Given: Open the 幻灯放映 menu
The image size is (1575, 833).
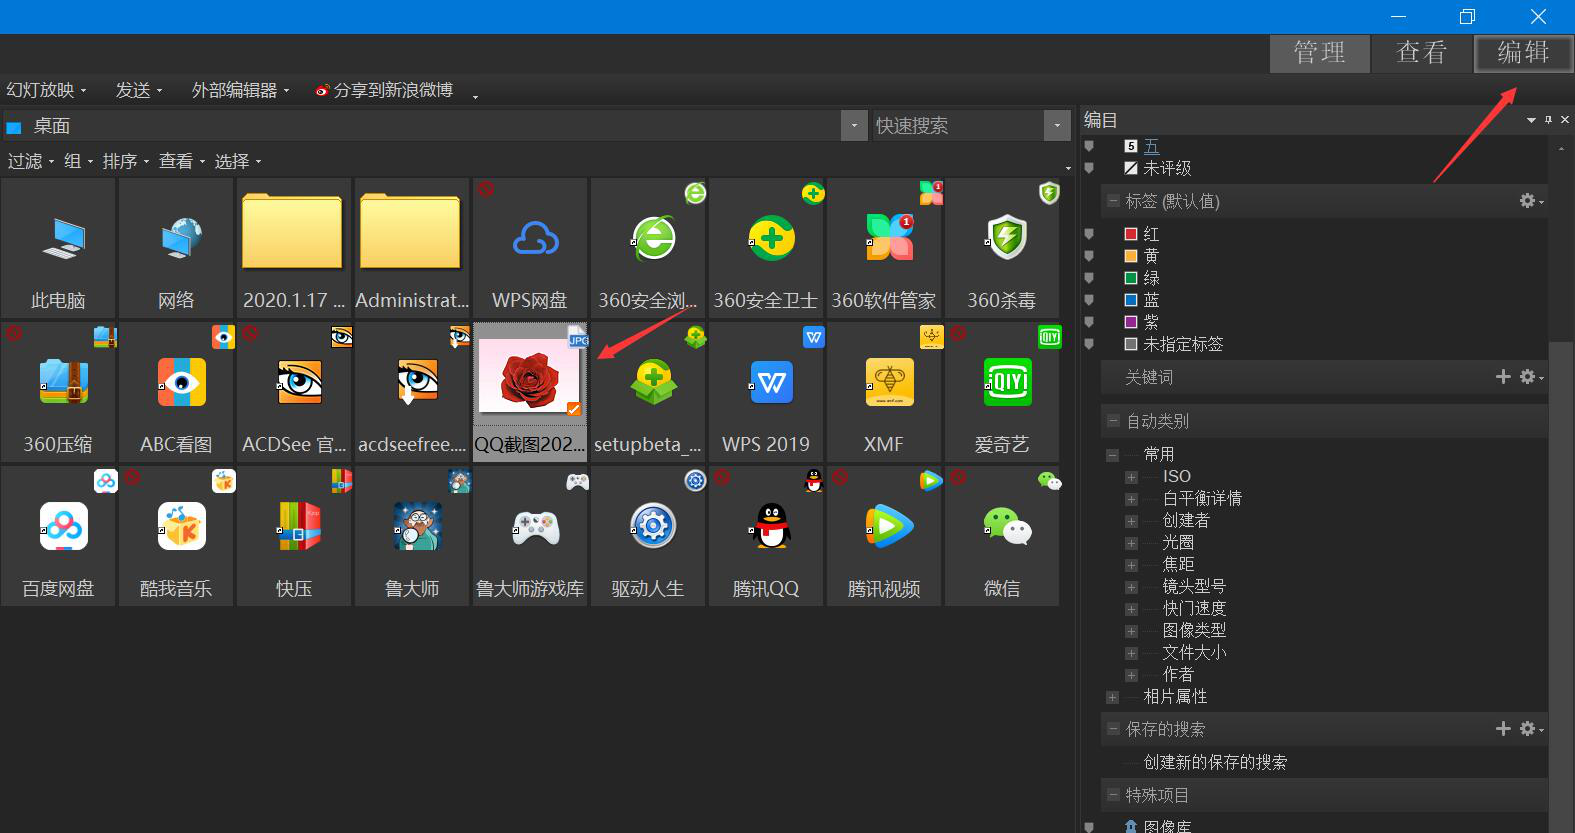Looking at the screenshot, I should (46, 90).
